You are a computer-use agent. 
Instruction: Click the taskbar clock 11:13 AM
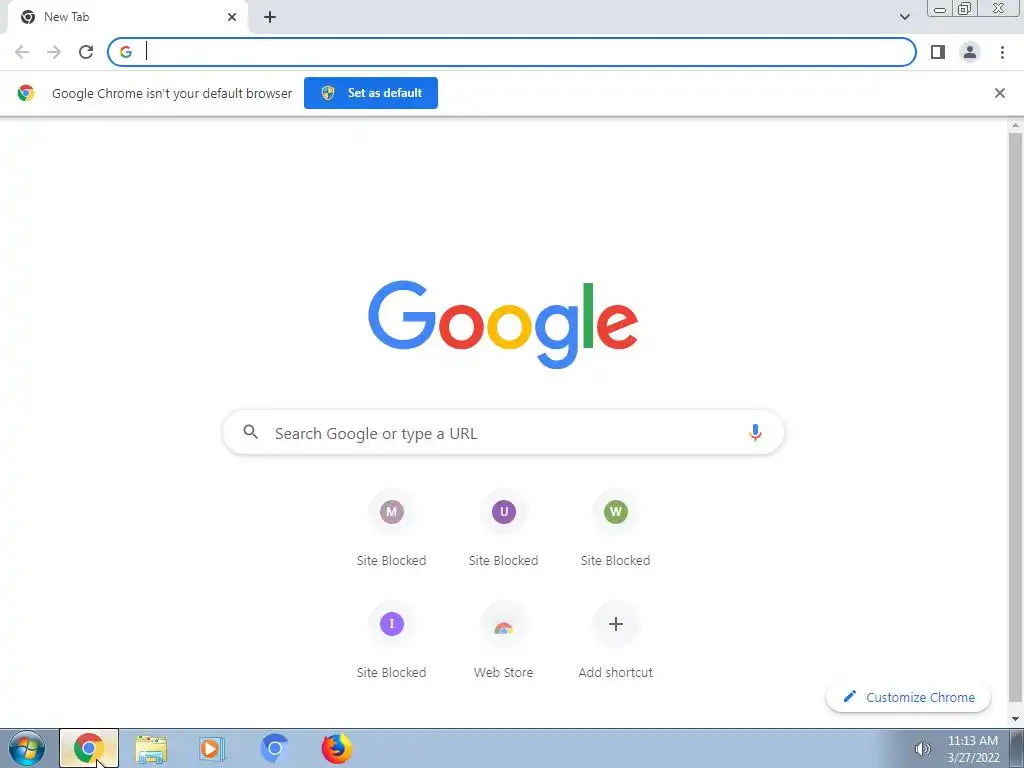972,741
